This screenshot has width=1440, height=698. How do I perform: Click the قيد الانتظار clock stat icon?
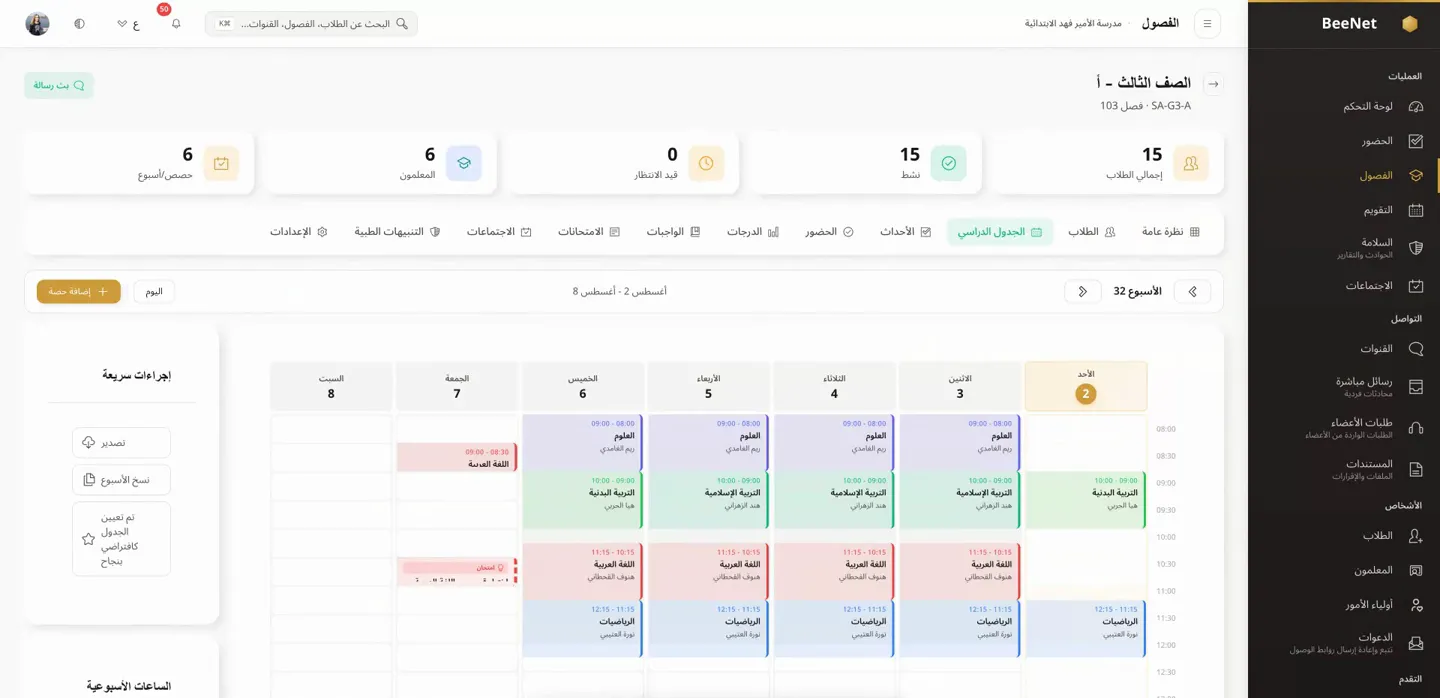pyautogui.click(x=706, y=163)
